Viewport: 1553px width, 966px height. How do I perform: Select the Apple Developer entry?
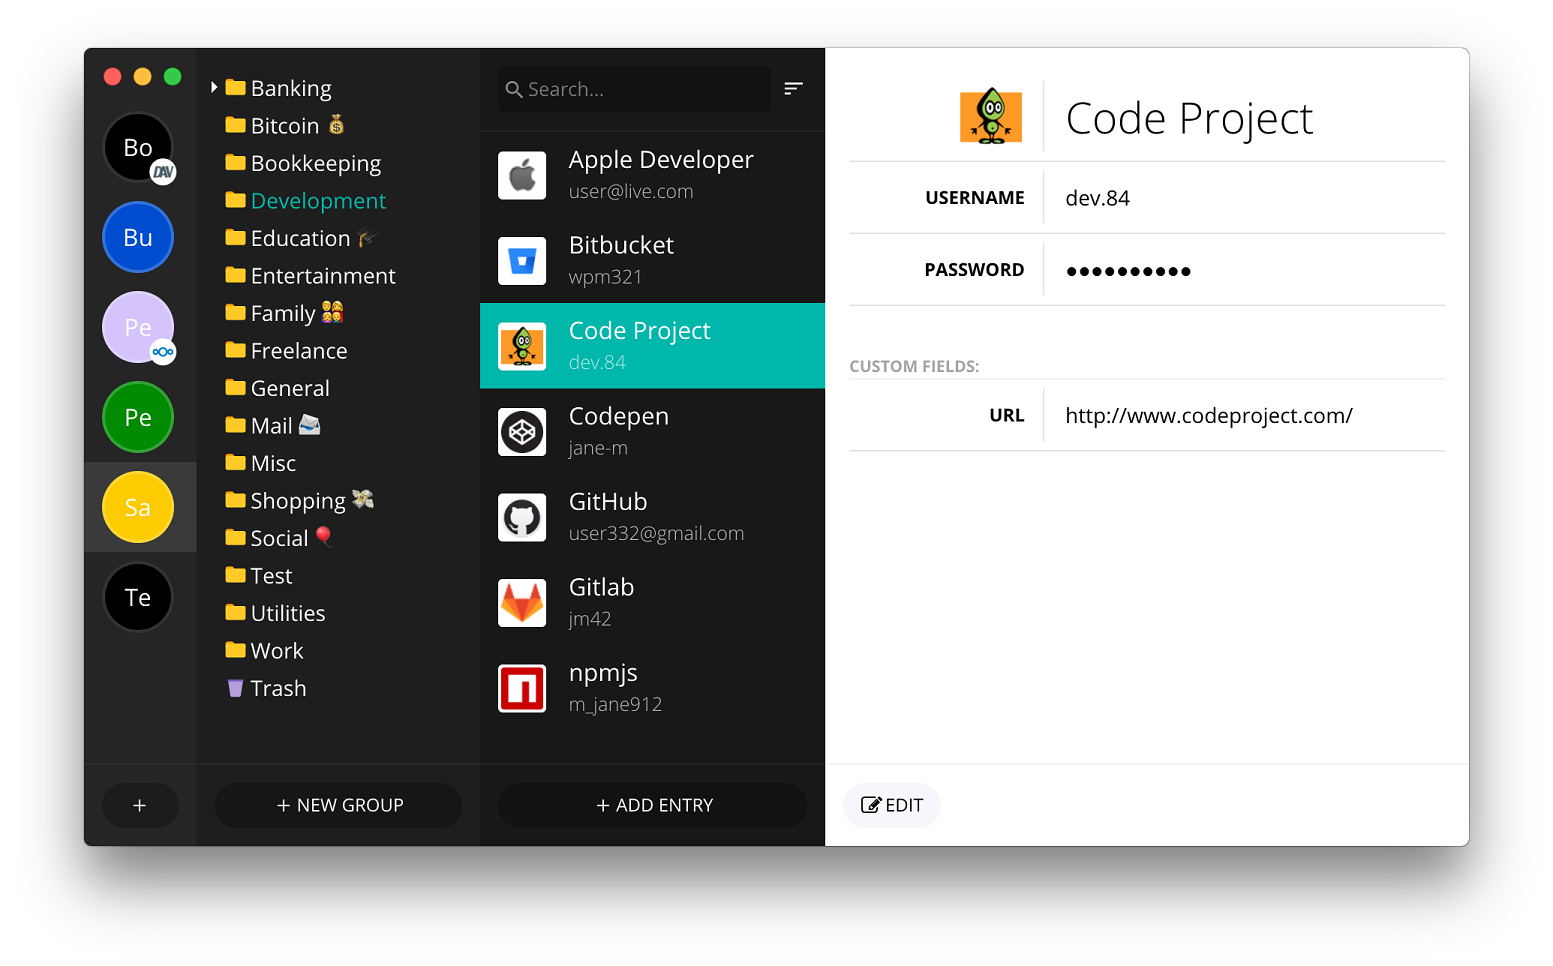653,175
